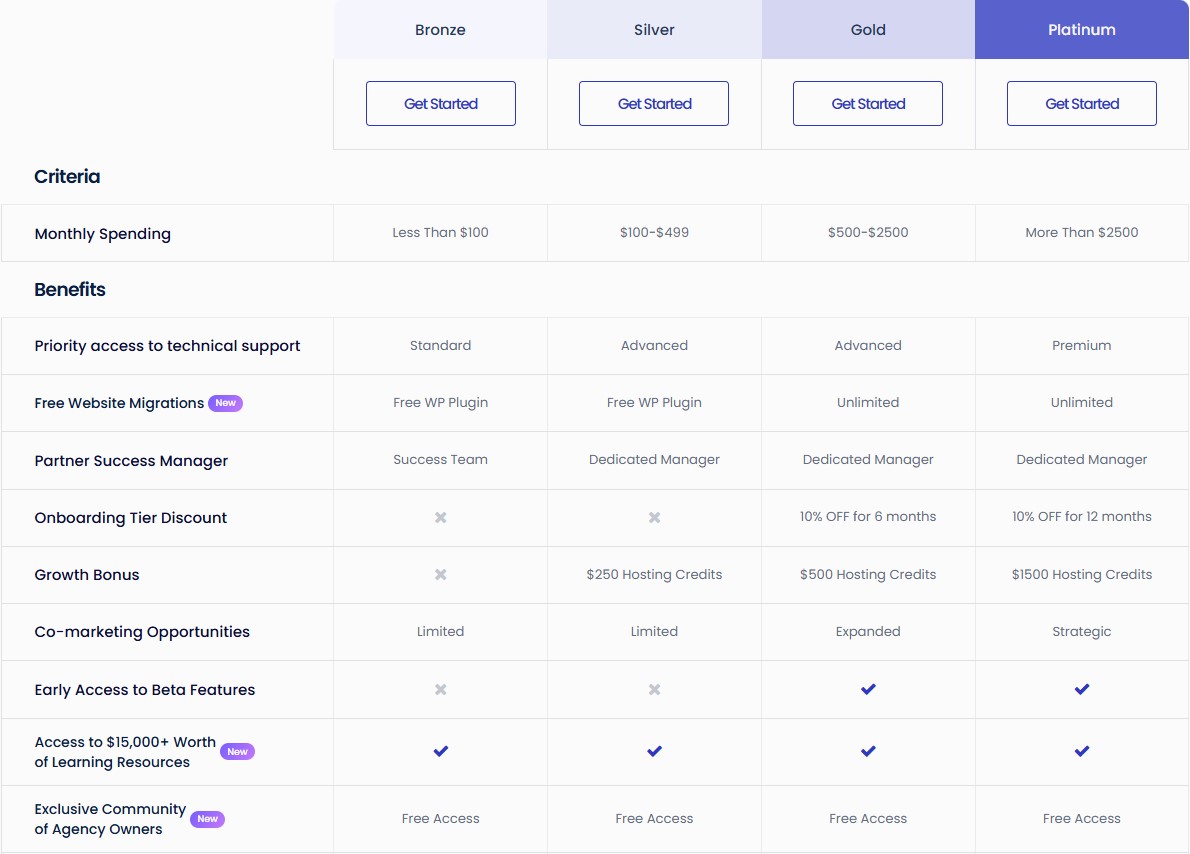The height and width of the screenshot is (854, 1190).
Task: Select the Platinum column header
Action: click(x=1081, y=29)
